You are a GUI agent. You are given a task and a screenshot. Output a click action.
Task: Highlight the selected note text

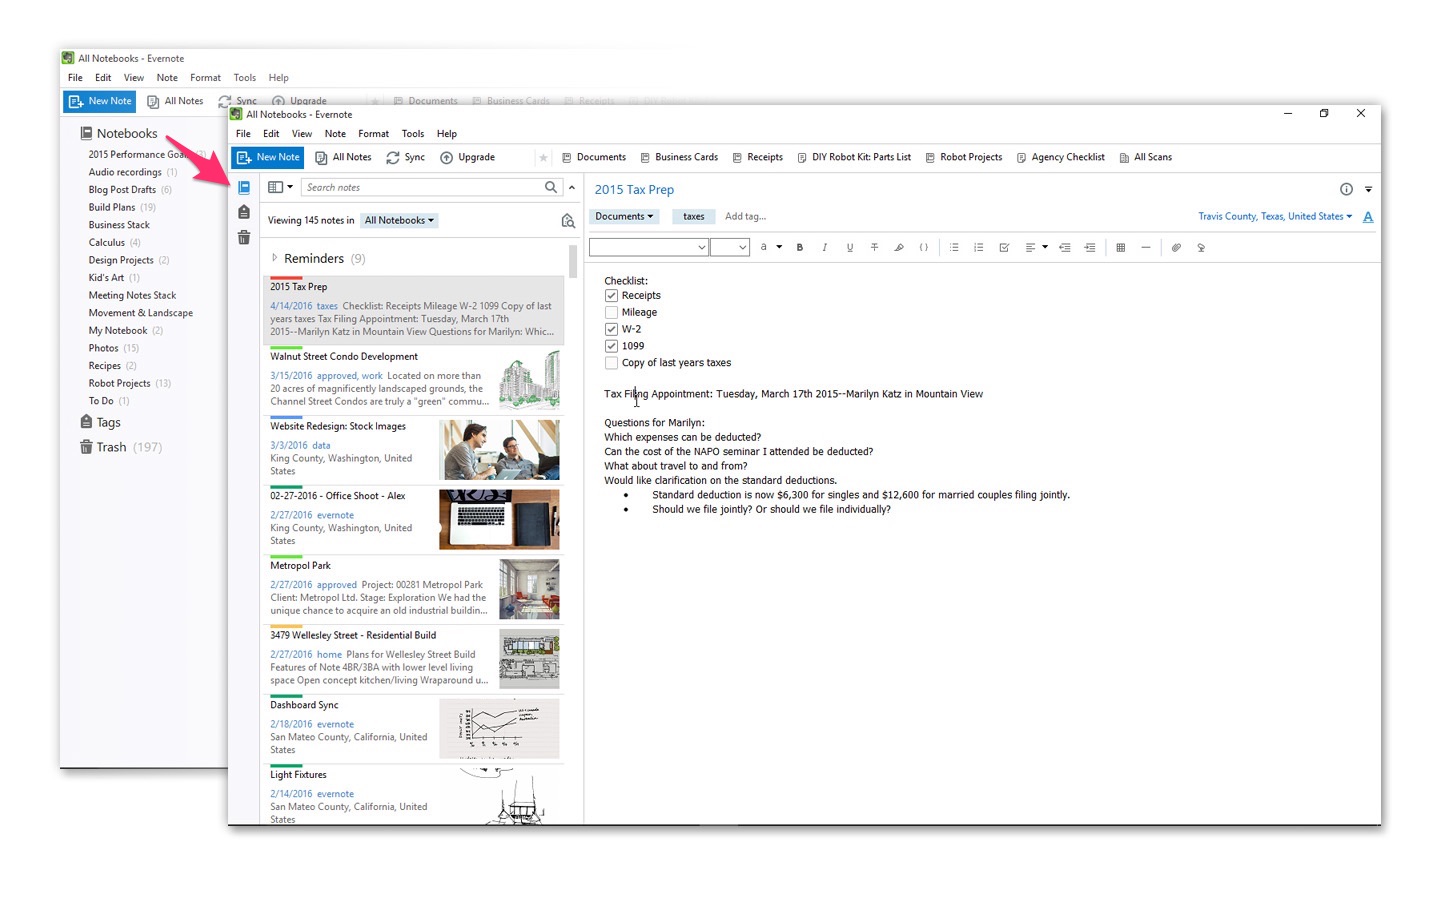pos(899,248)
